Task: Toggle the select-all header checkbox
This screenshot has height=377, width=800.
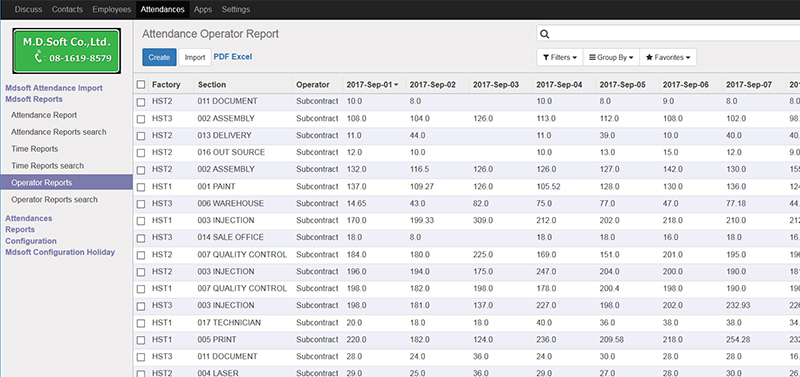Action: pos(141,85)
